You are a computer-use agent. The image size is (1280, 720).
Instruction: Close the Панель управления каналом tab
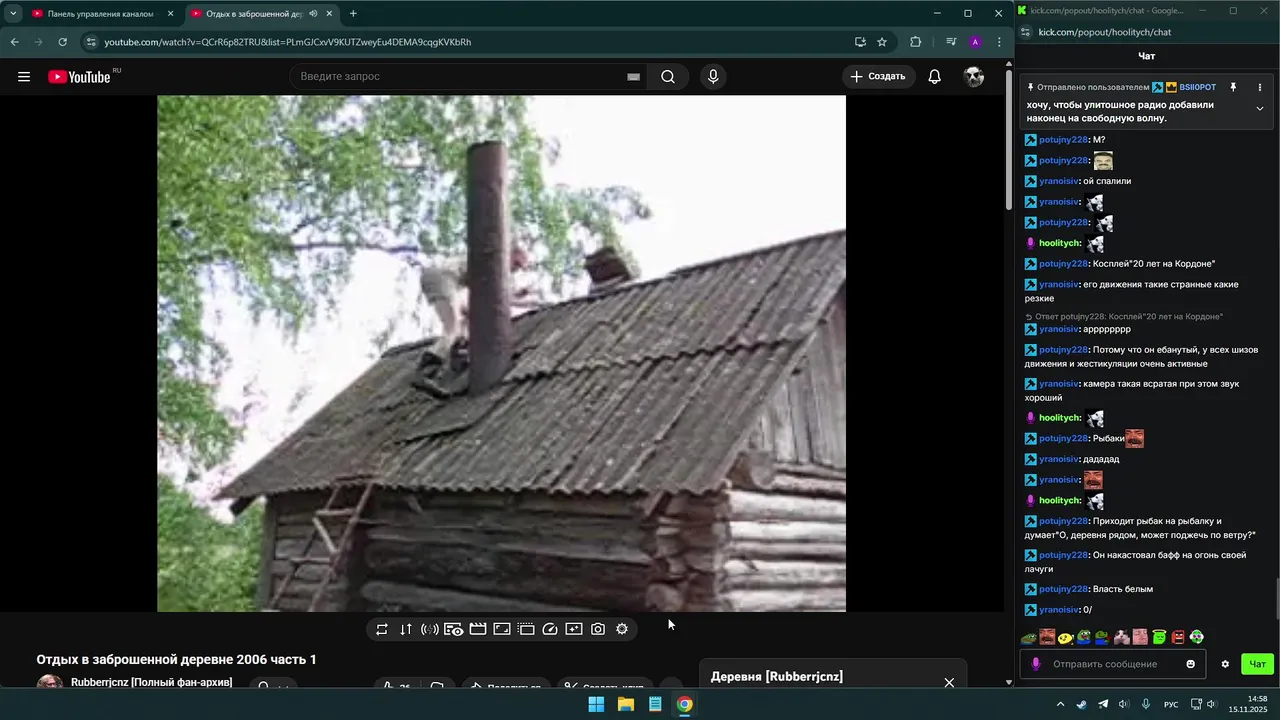click(x=170, y=14)
